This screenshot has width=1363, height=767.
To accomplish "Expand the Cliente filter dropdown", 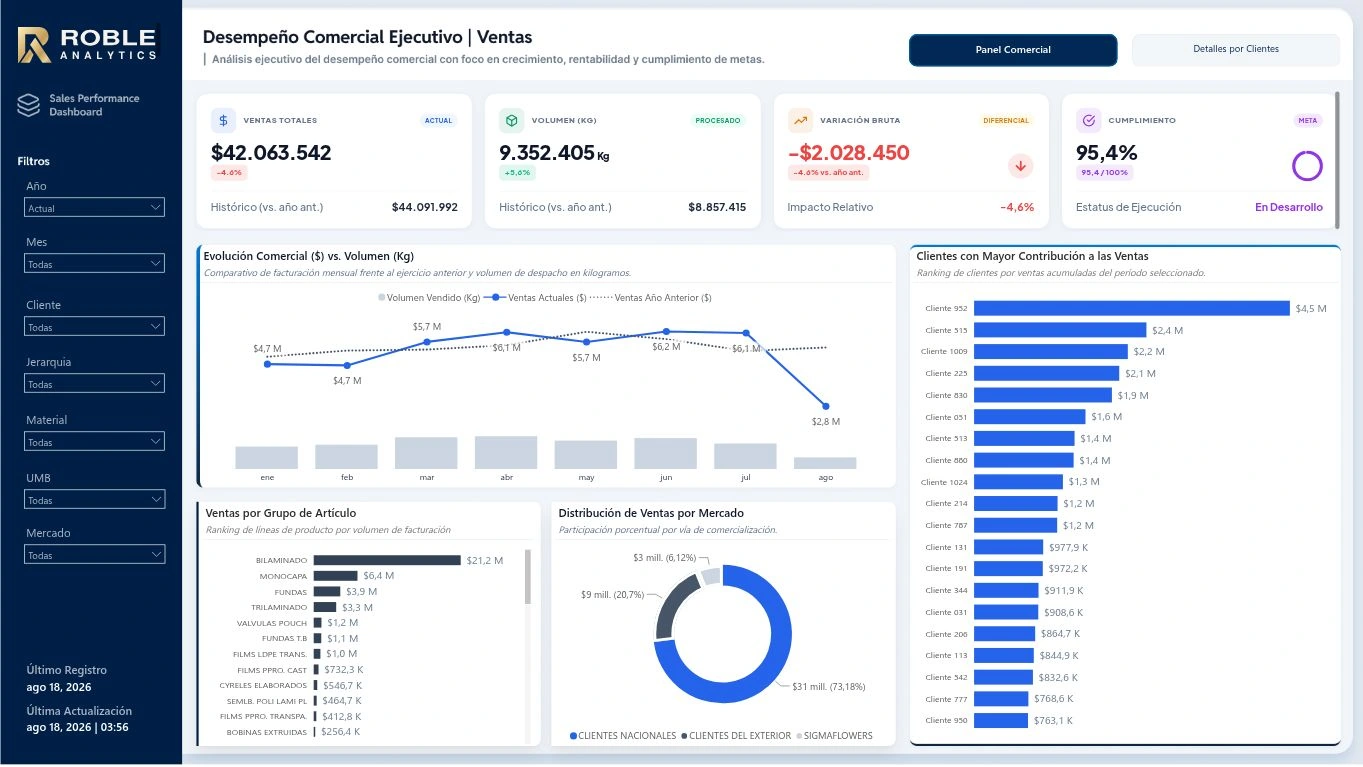I will click(94, 327).
